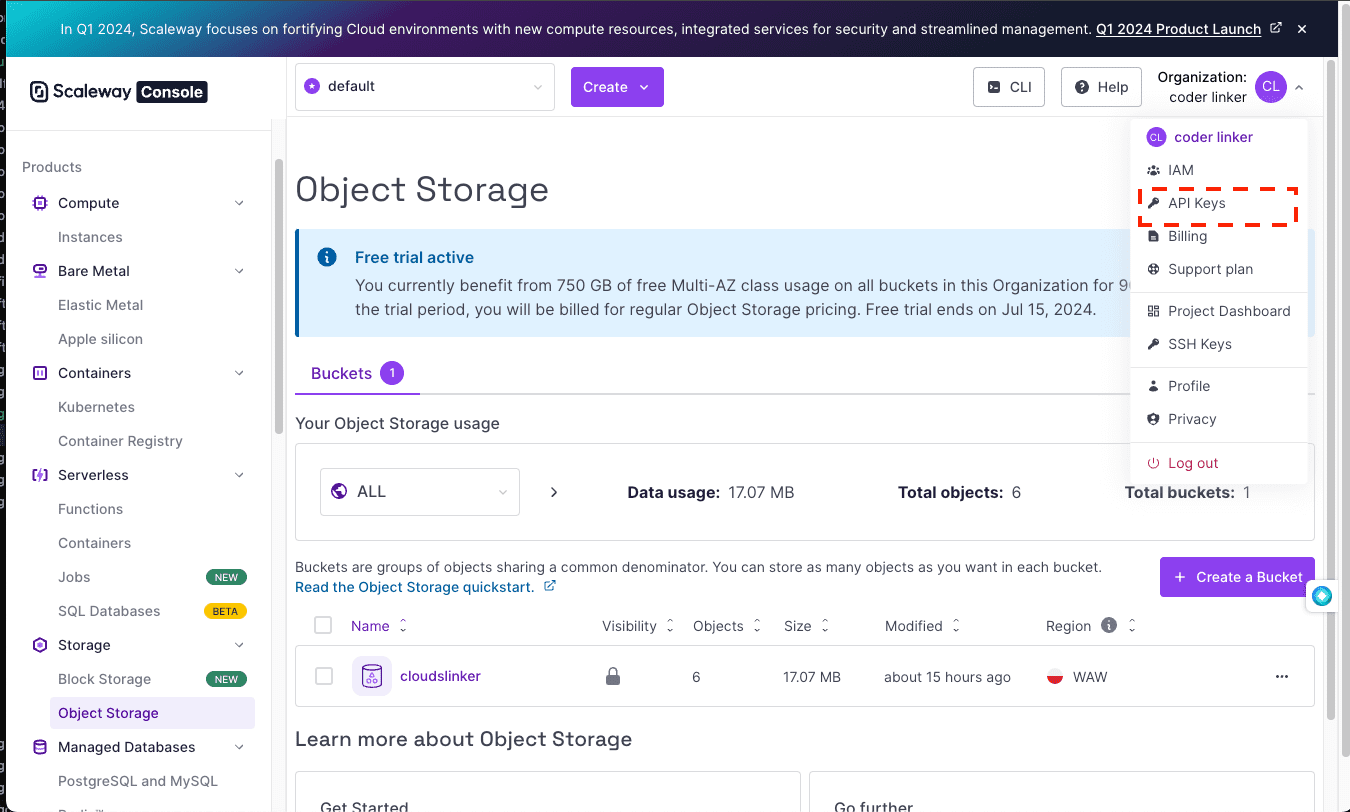The image size is (1350, 812).
Task: Open the three-dots menu for cloudslinker
Action: [x=1281, y=677]
